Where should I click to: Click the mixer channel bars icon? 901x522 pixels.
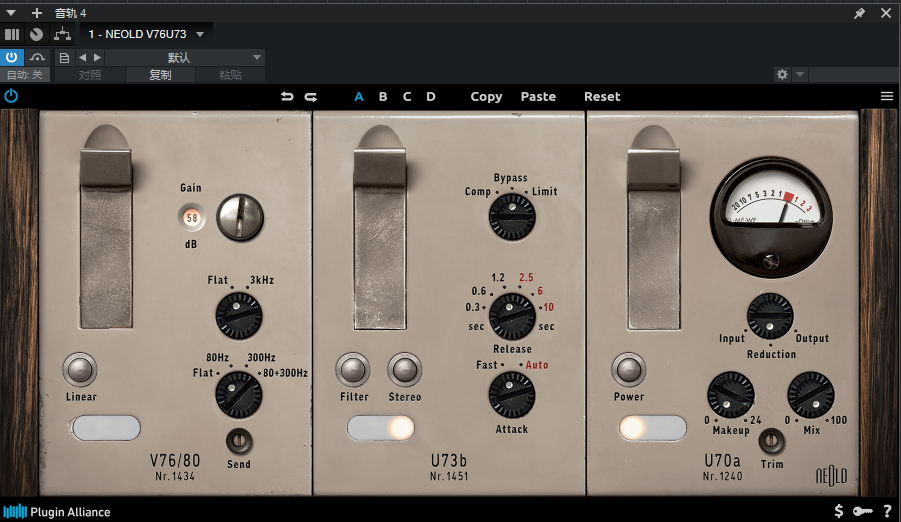pos(11,34)
